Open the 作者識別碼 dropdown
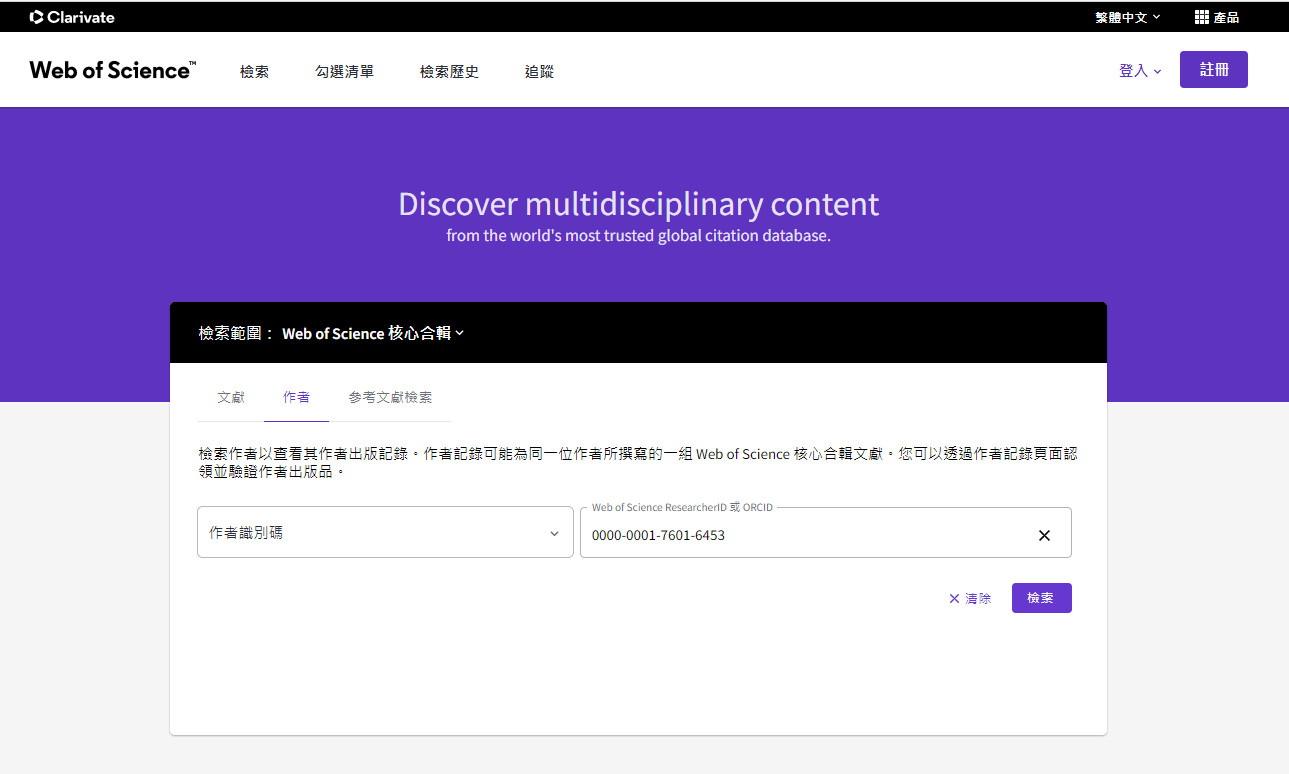Screen dimensions: 1289x774 tap(385, 532)
